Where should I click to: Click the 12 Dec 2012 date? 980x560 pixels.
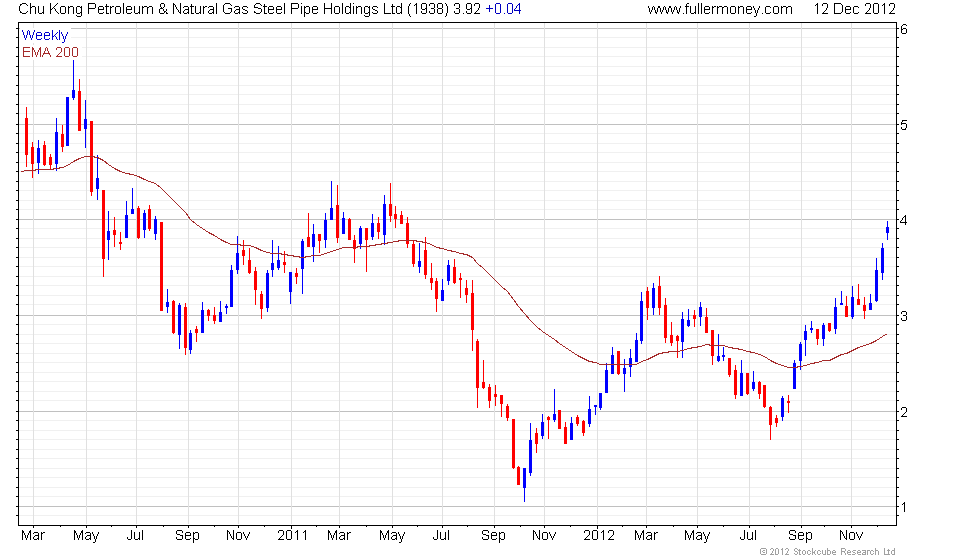click(855, 9)
